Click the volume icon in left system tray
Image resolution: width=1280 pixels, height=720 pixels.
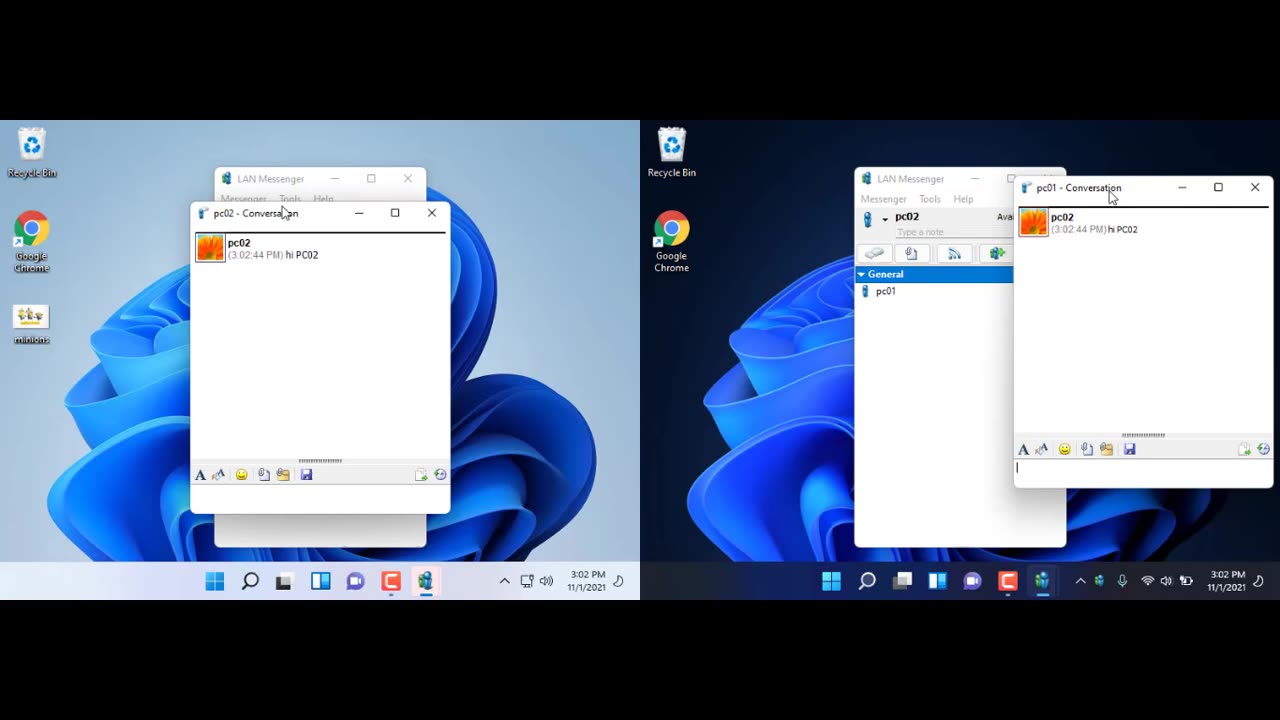pyautogui.click(x=546, y=581)
